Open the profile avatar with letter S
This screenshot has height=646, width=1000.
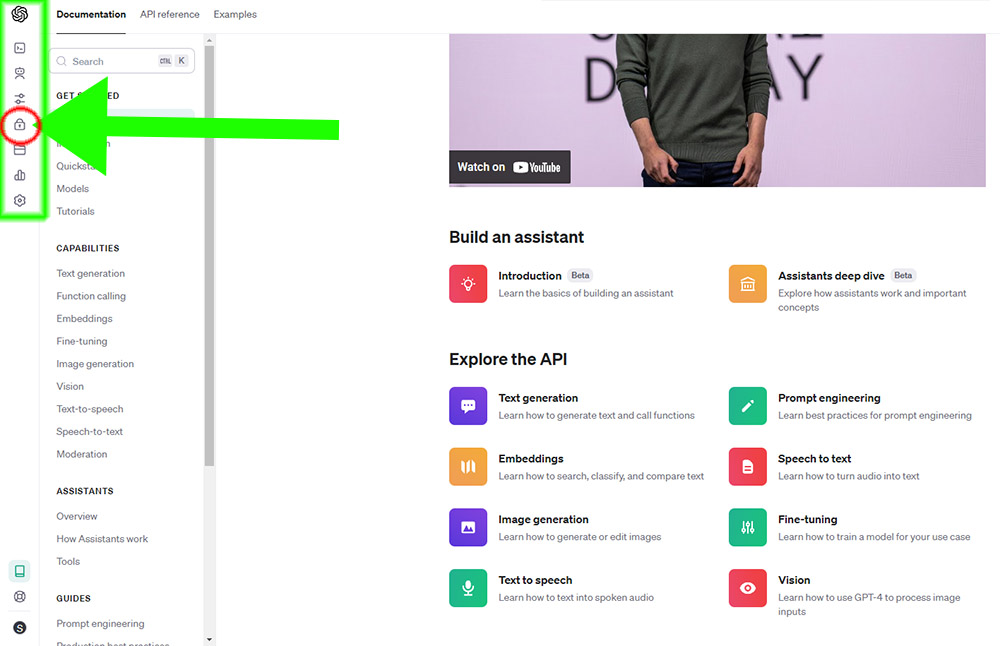tap(20, 628)
